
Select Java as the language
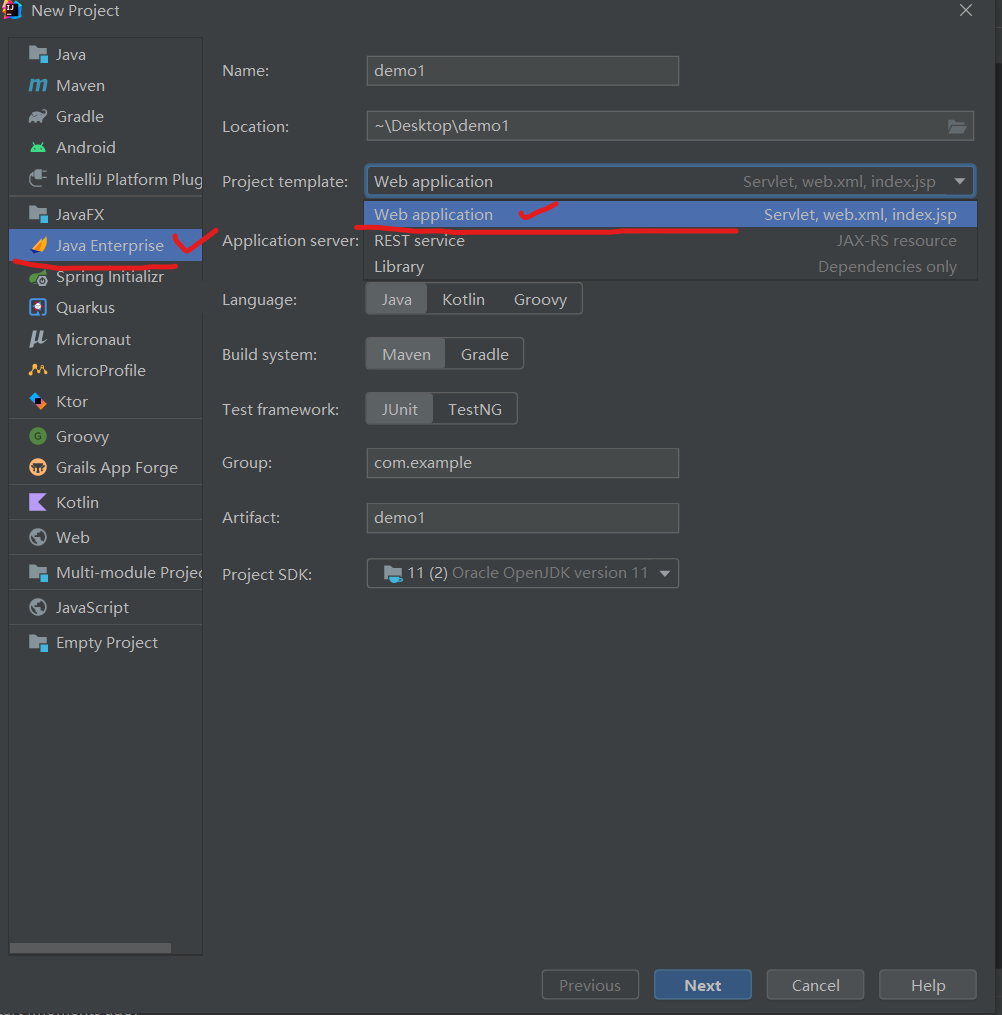[397, 300]
